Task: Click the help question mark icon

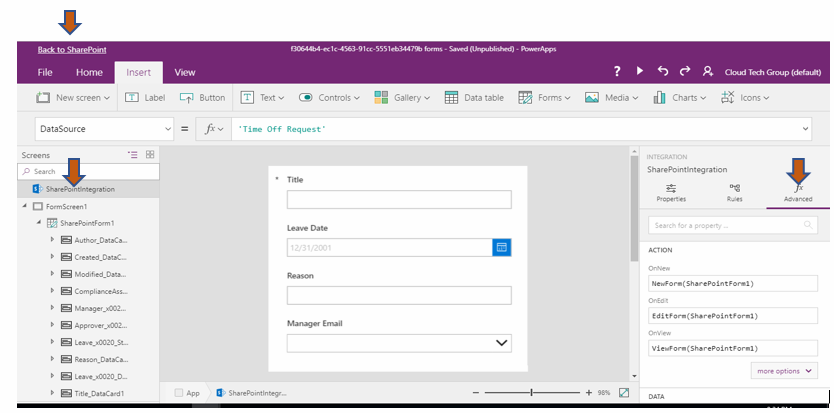Action: point(617,71)
